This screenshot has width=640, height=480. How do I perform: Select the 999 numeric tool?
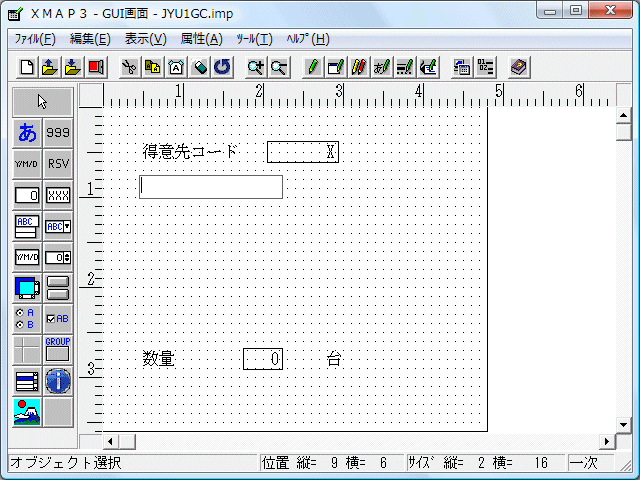click(58, 133)
